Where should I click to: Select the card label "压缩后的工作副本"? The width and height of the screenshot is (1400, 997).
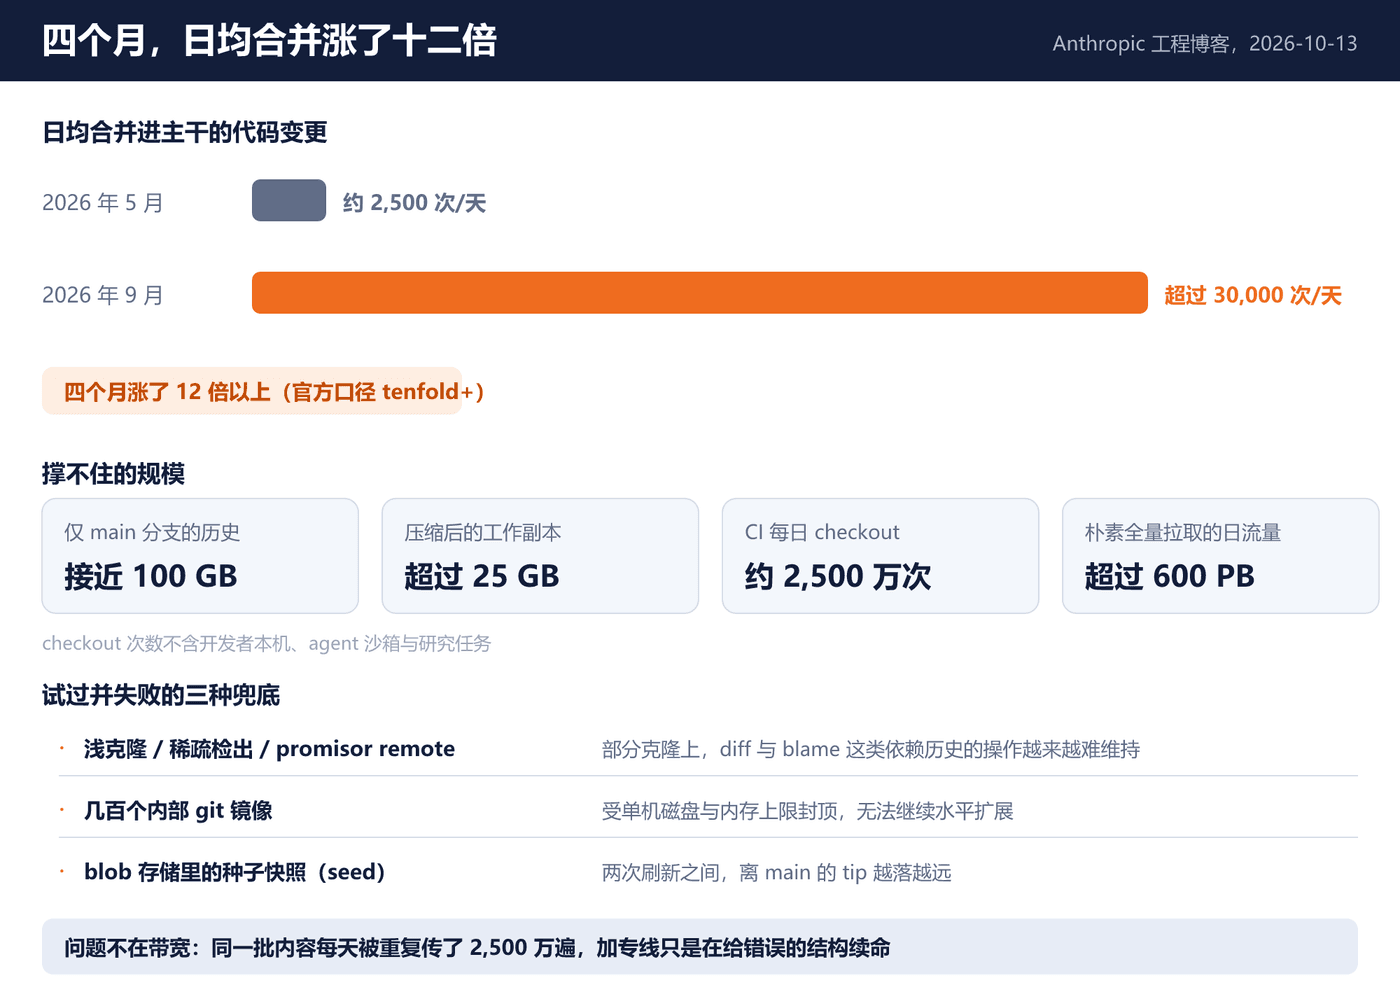(x=483, y=532)
